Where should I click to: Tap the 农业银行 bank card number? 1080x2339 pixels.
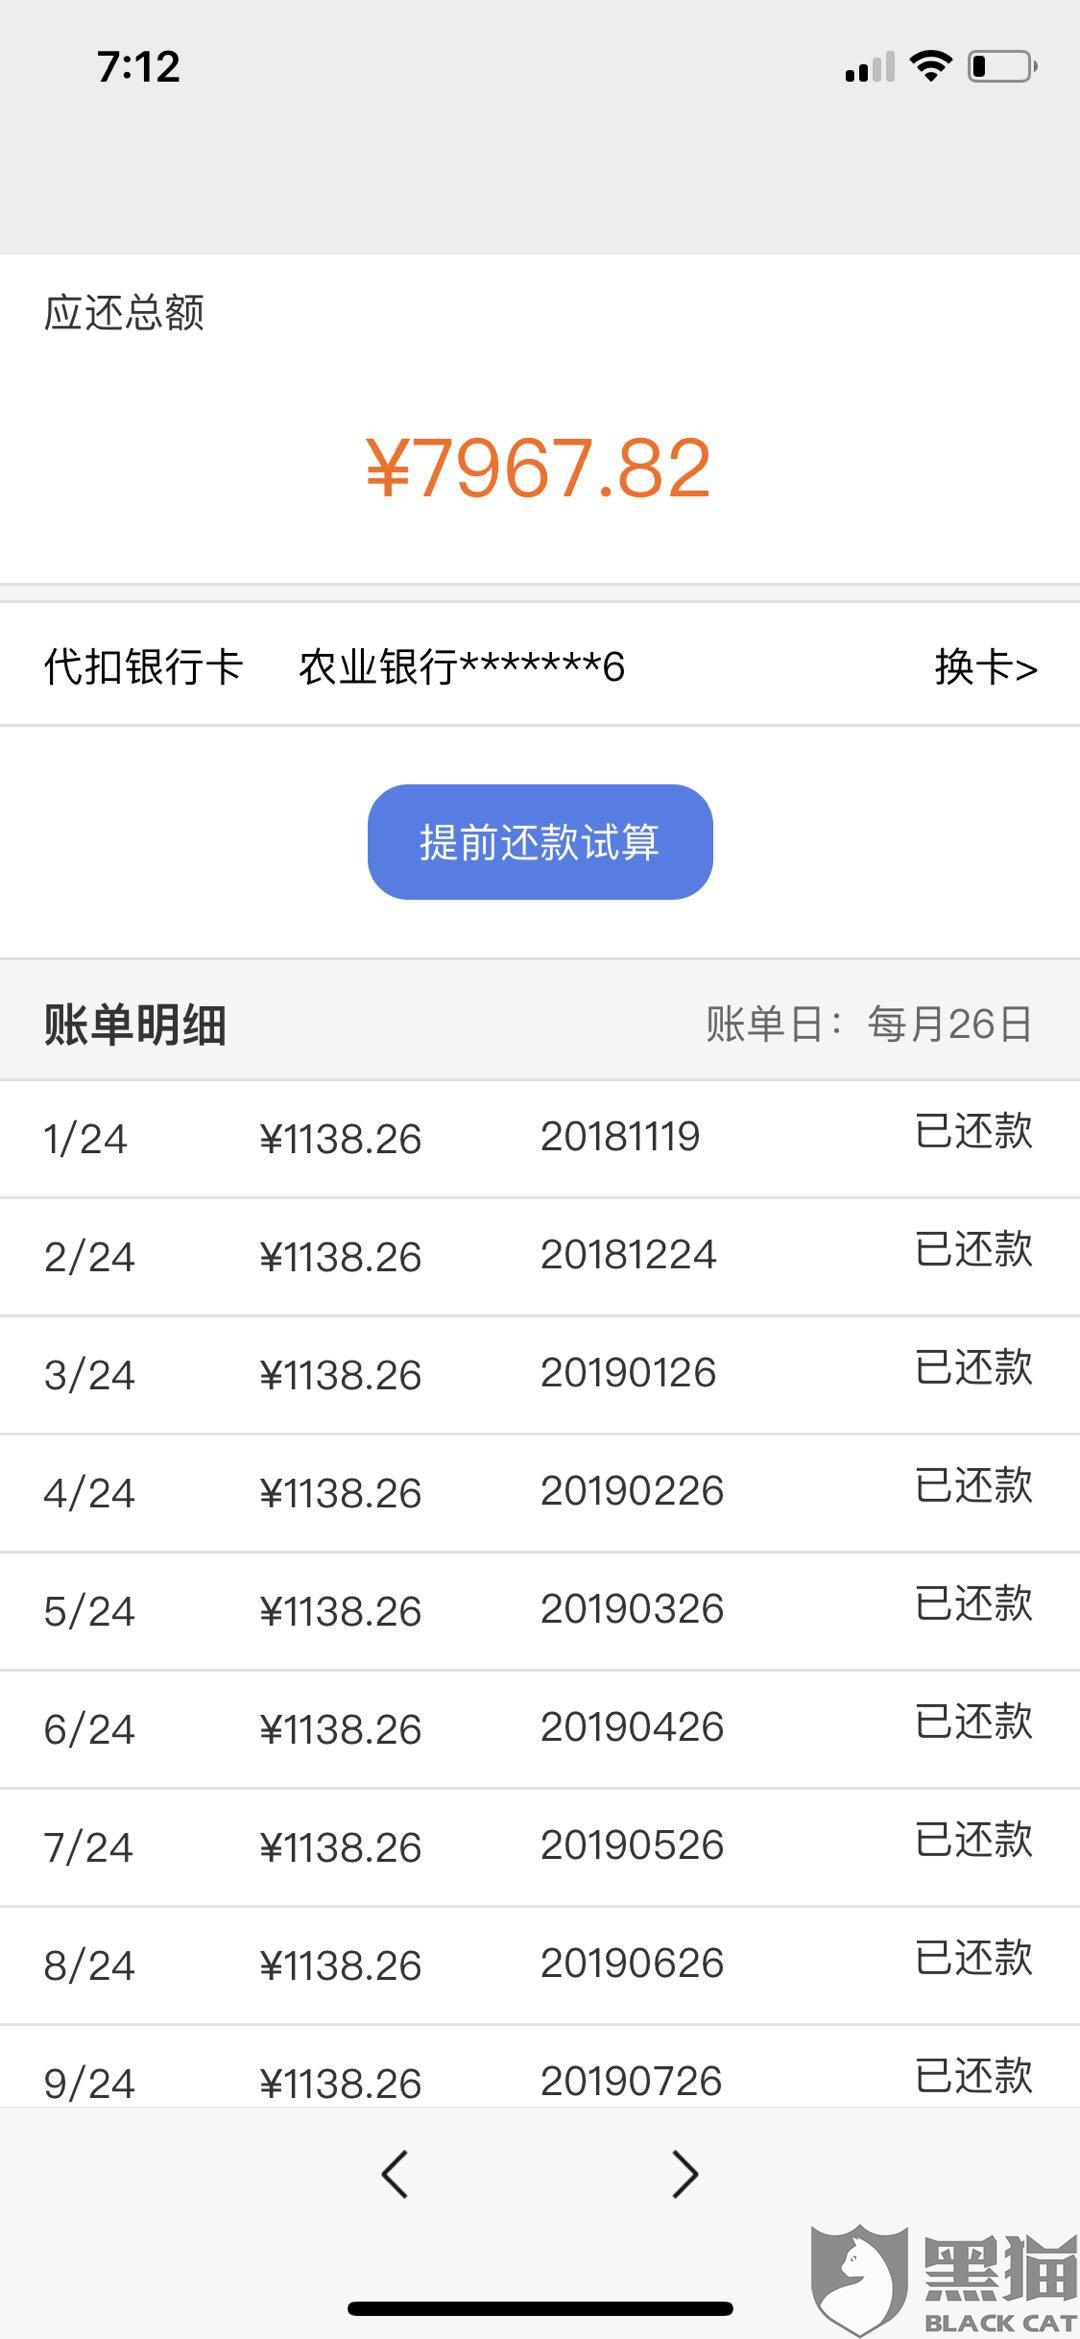tap(461, 667)
